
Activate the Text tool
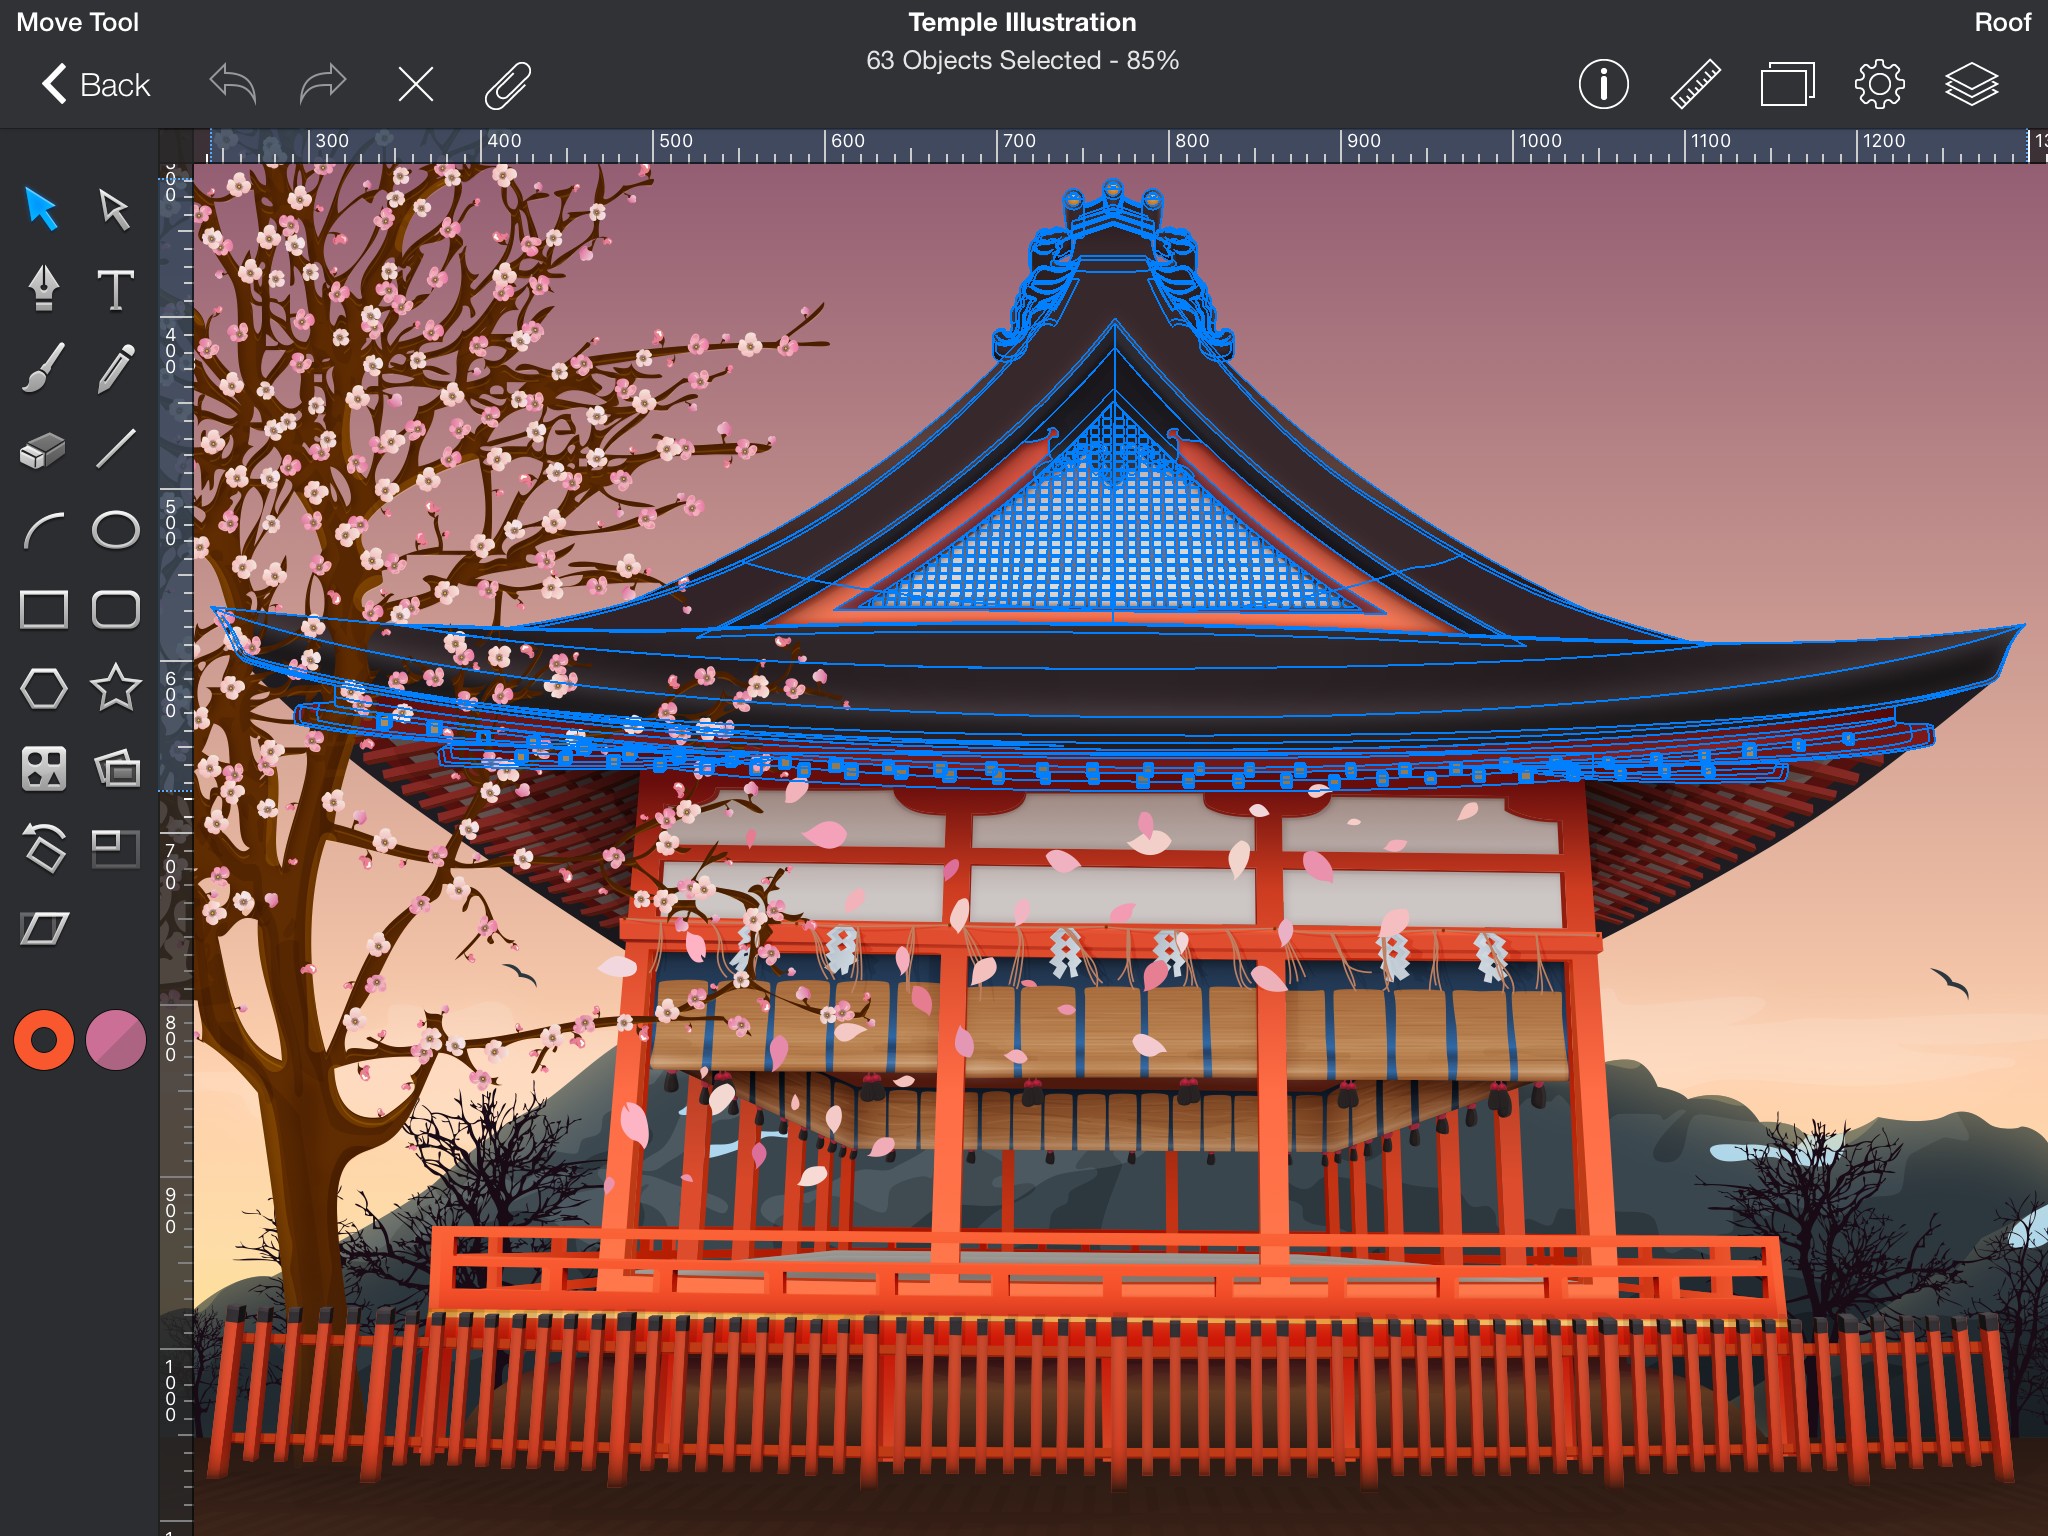tap(115, 288)
